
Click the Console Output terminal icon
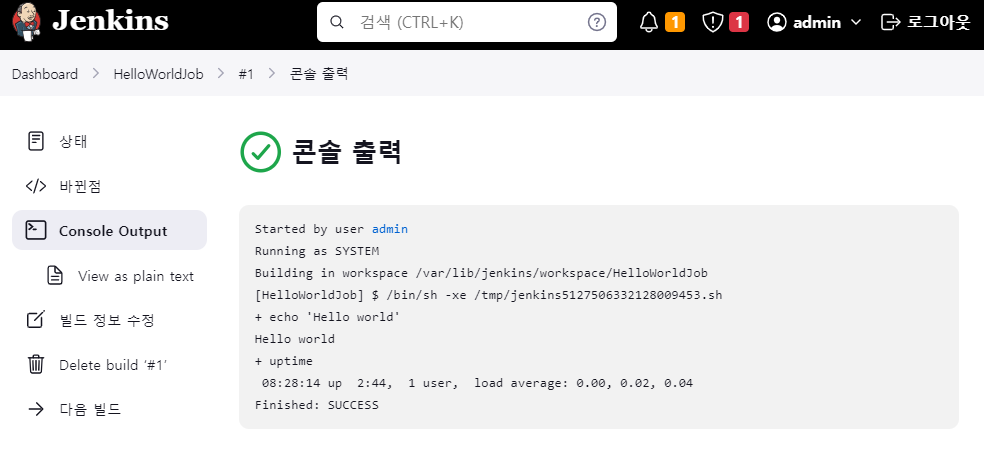click(36, 230)
